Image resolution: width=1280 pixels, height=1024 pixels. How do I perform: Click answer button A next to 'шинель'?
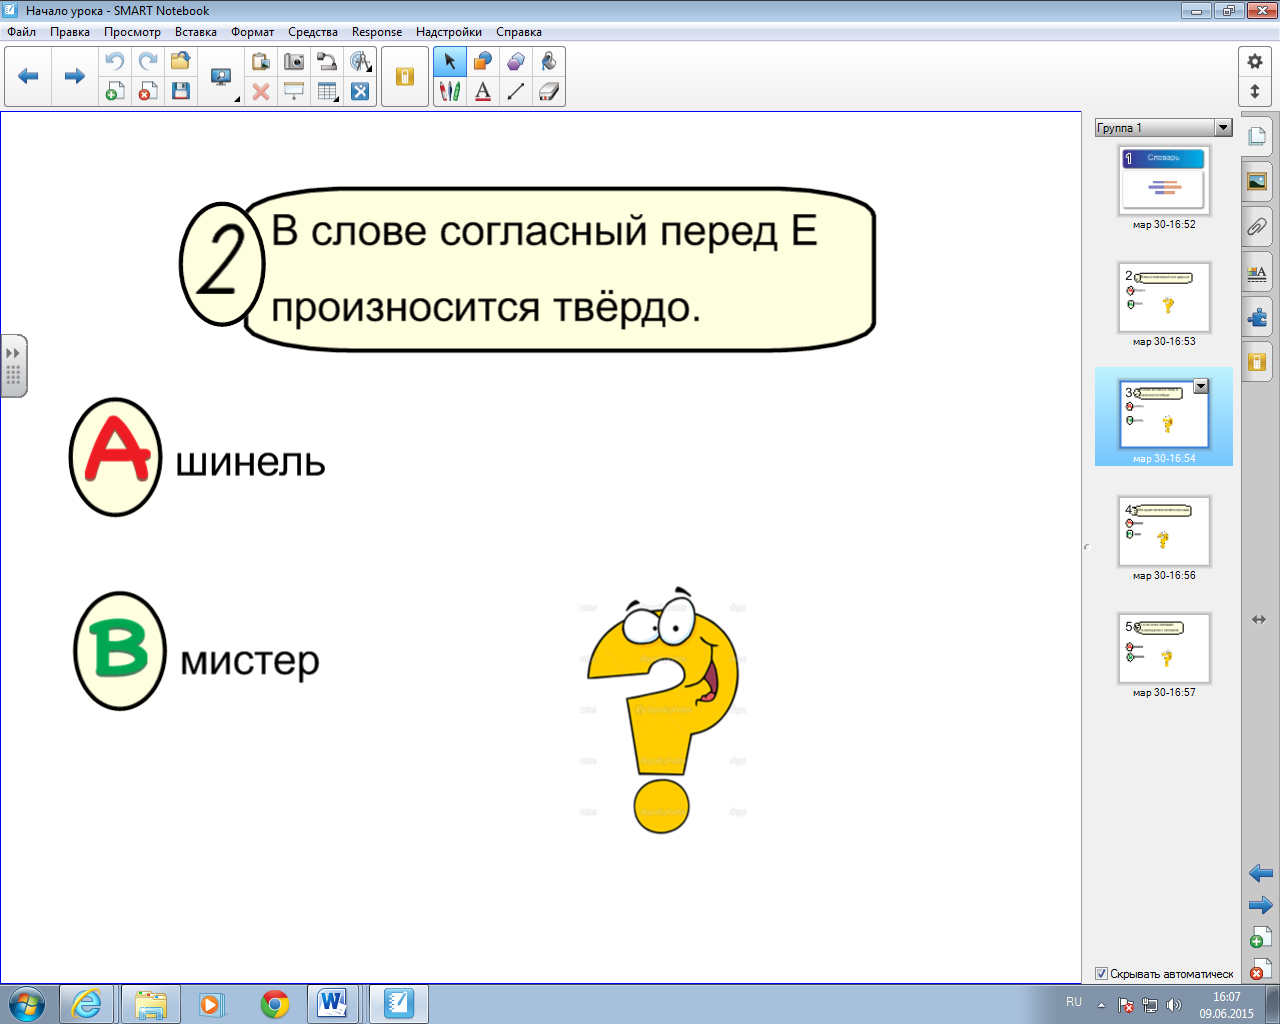click(x=116, y=457)
